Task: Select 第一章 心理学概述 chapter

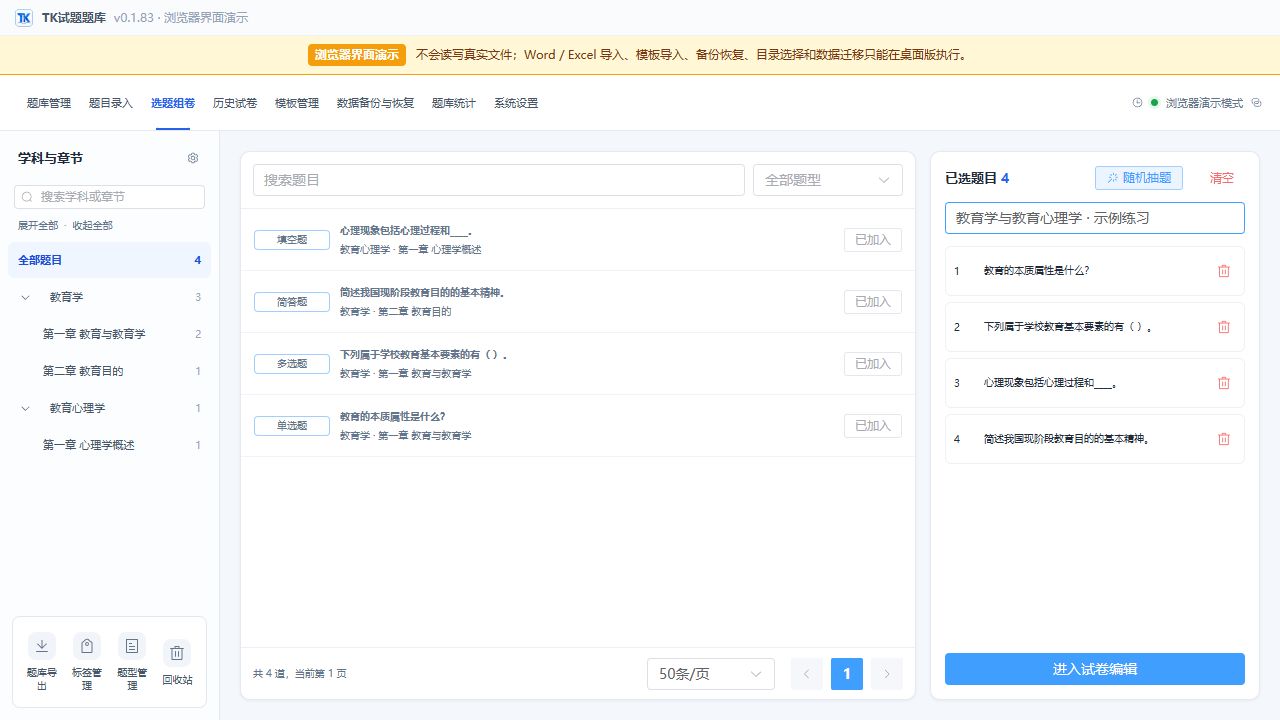Action: (110, 445)
